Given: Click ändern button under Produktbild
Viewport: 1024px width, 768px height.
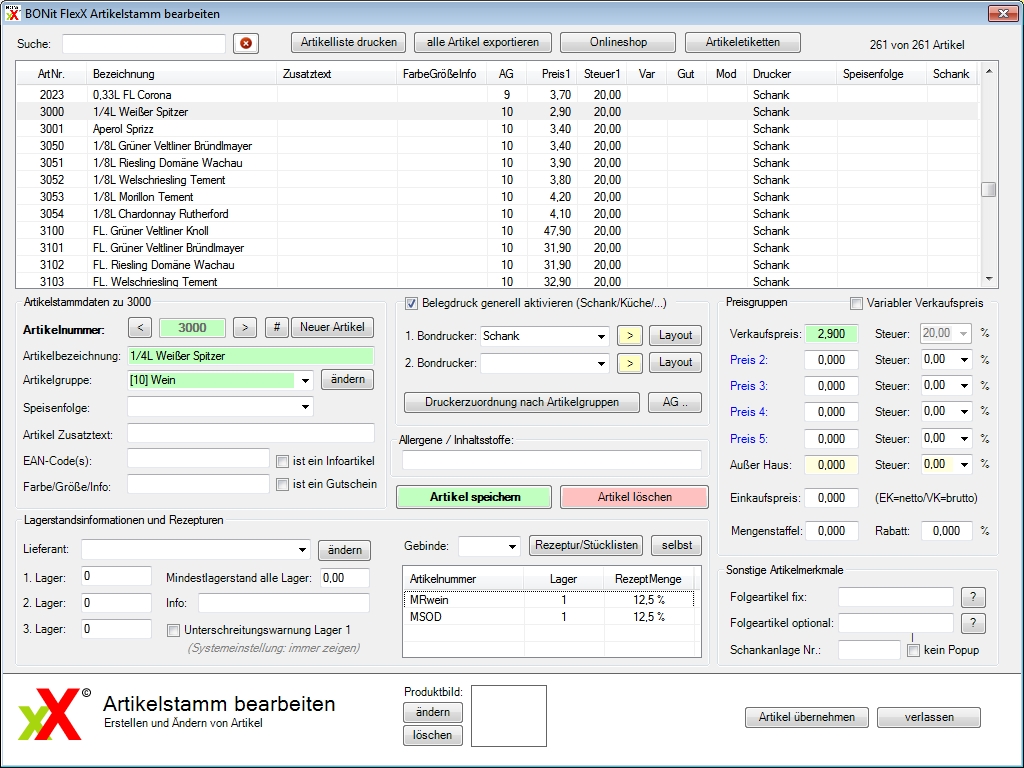Looking at the screenshot, I should (432, 712).
